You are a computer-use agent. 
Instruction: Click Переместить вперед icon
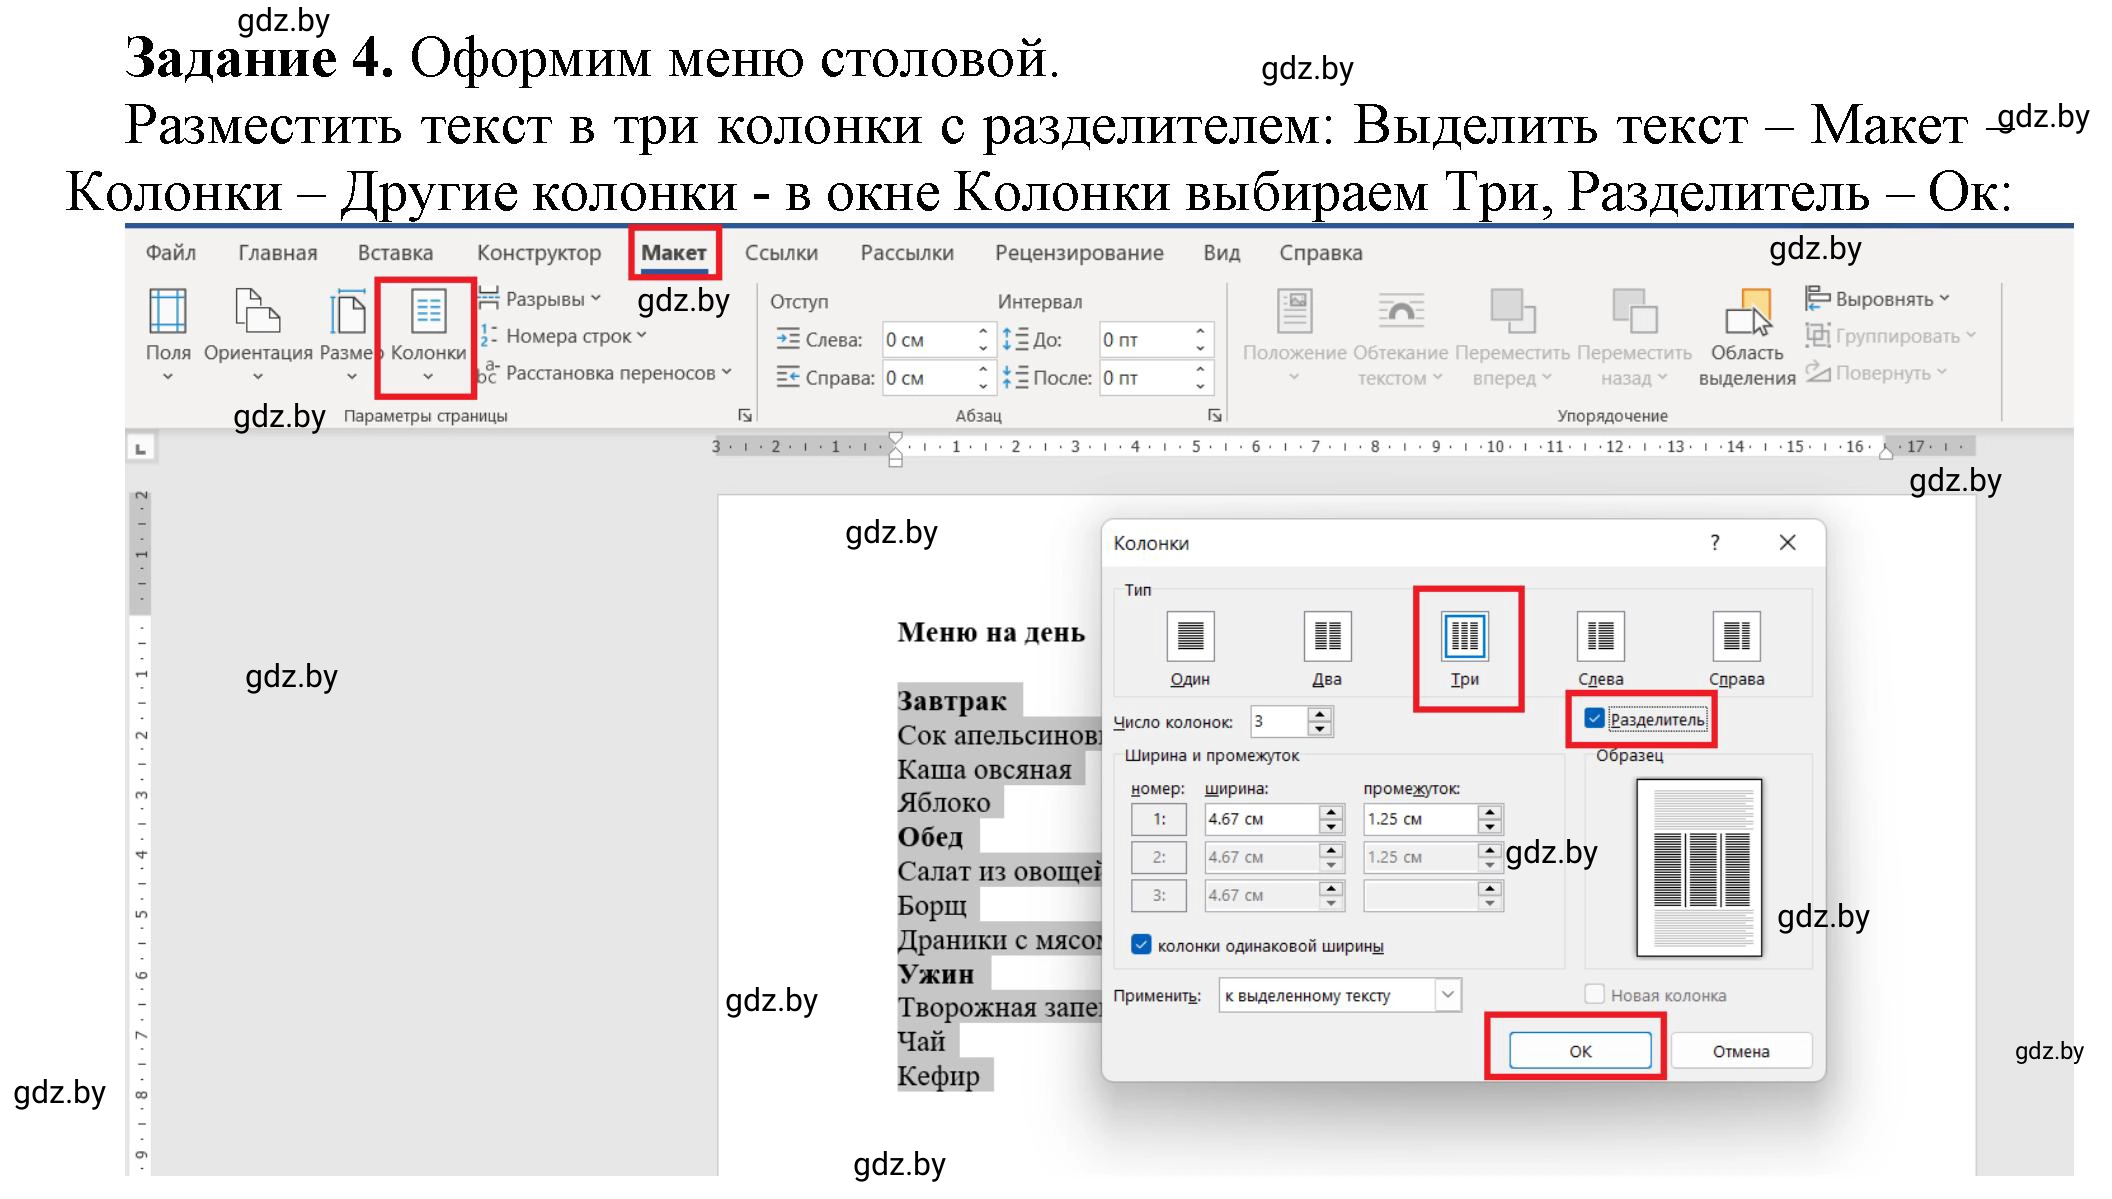1513,312
